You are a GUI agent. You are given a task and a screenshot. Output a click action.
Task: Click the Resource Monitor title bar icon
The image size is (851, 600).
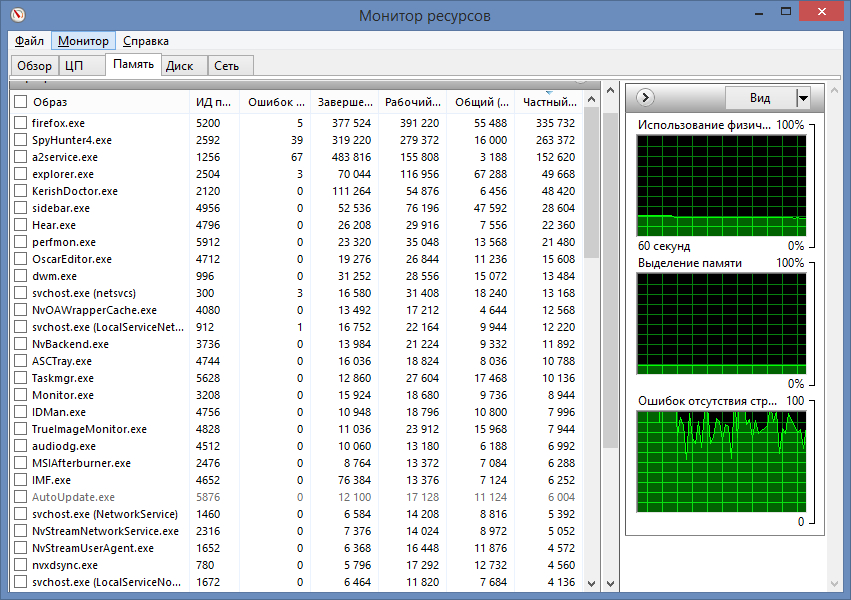click(17, 15)
